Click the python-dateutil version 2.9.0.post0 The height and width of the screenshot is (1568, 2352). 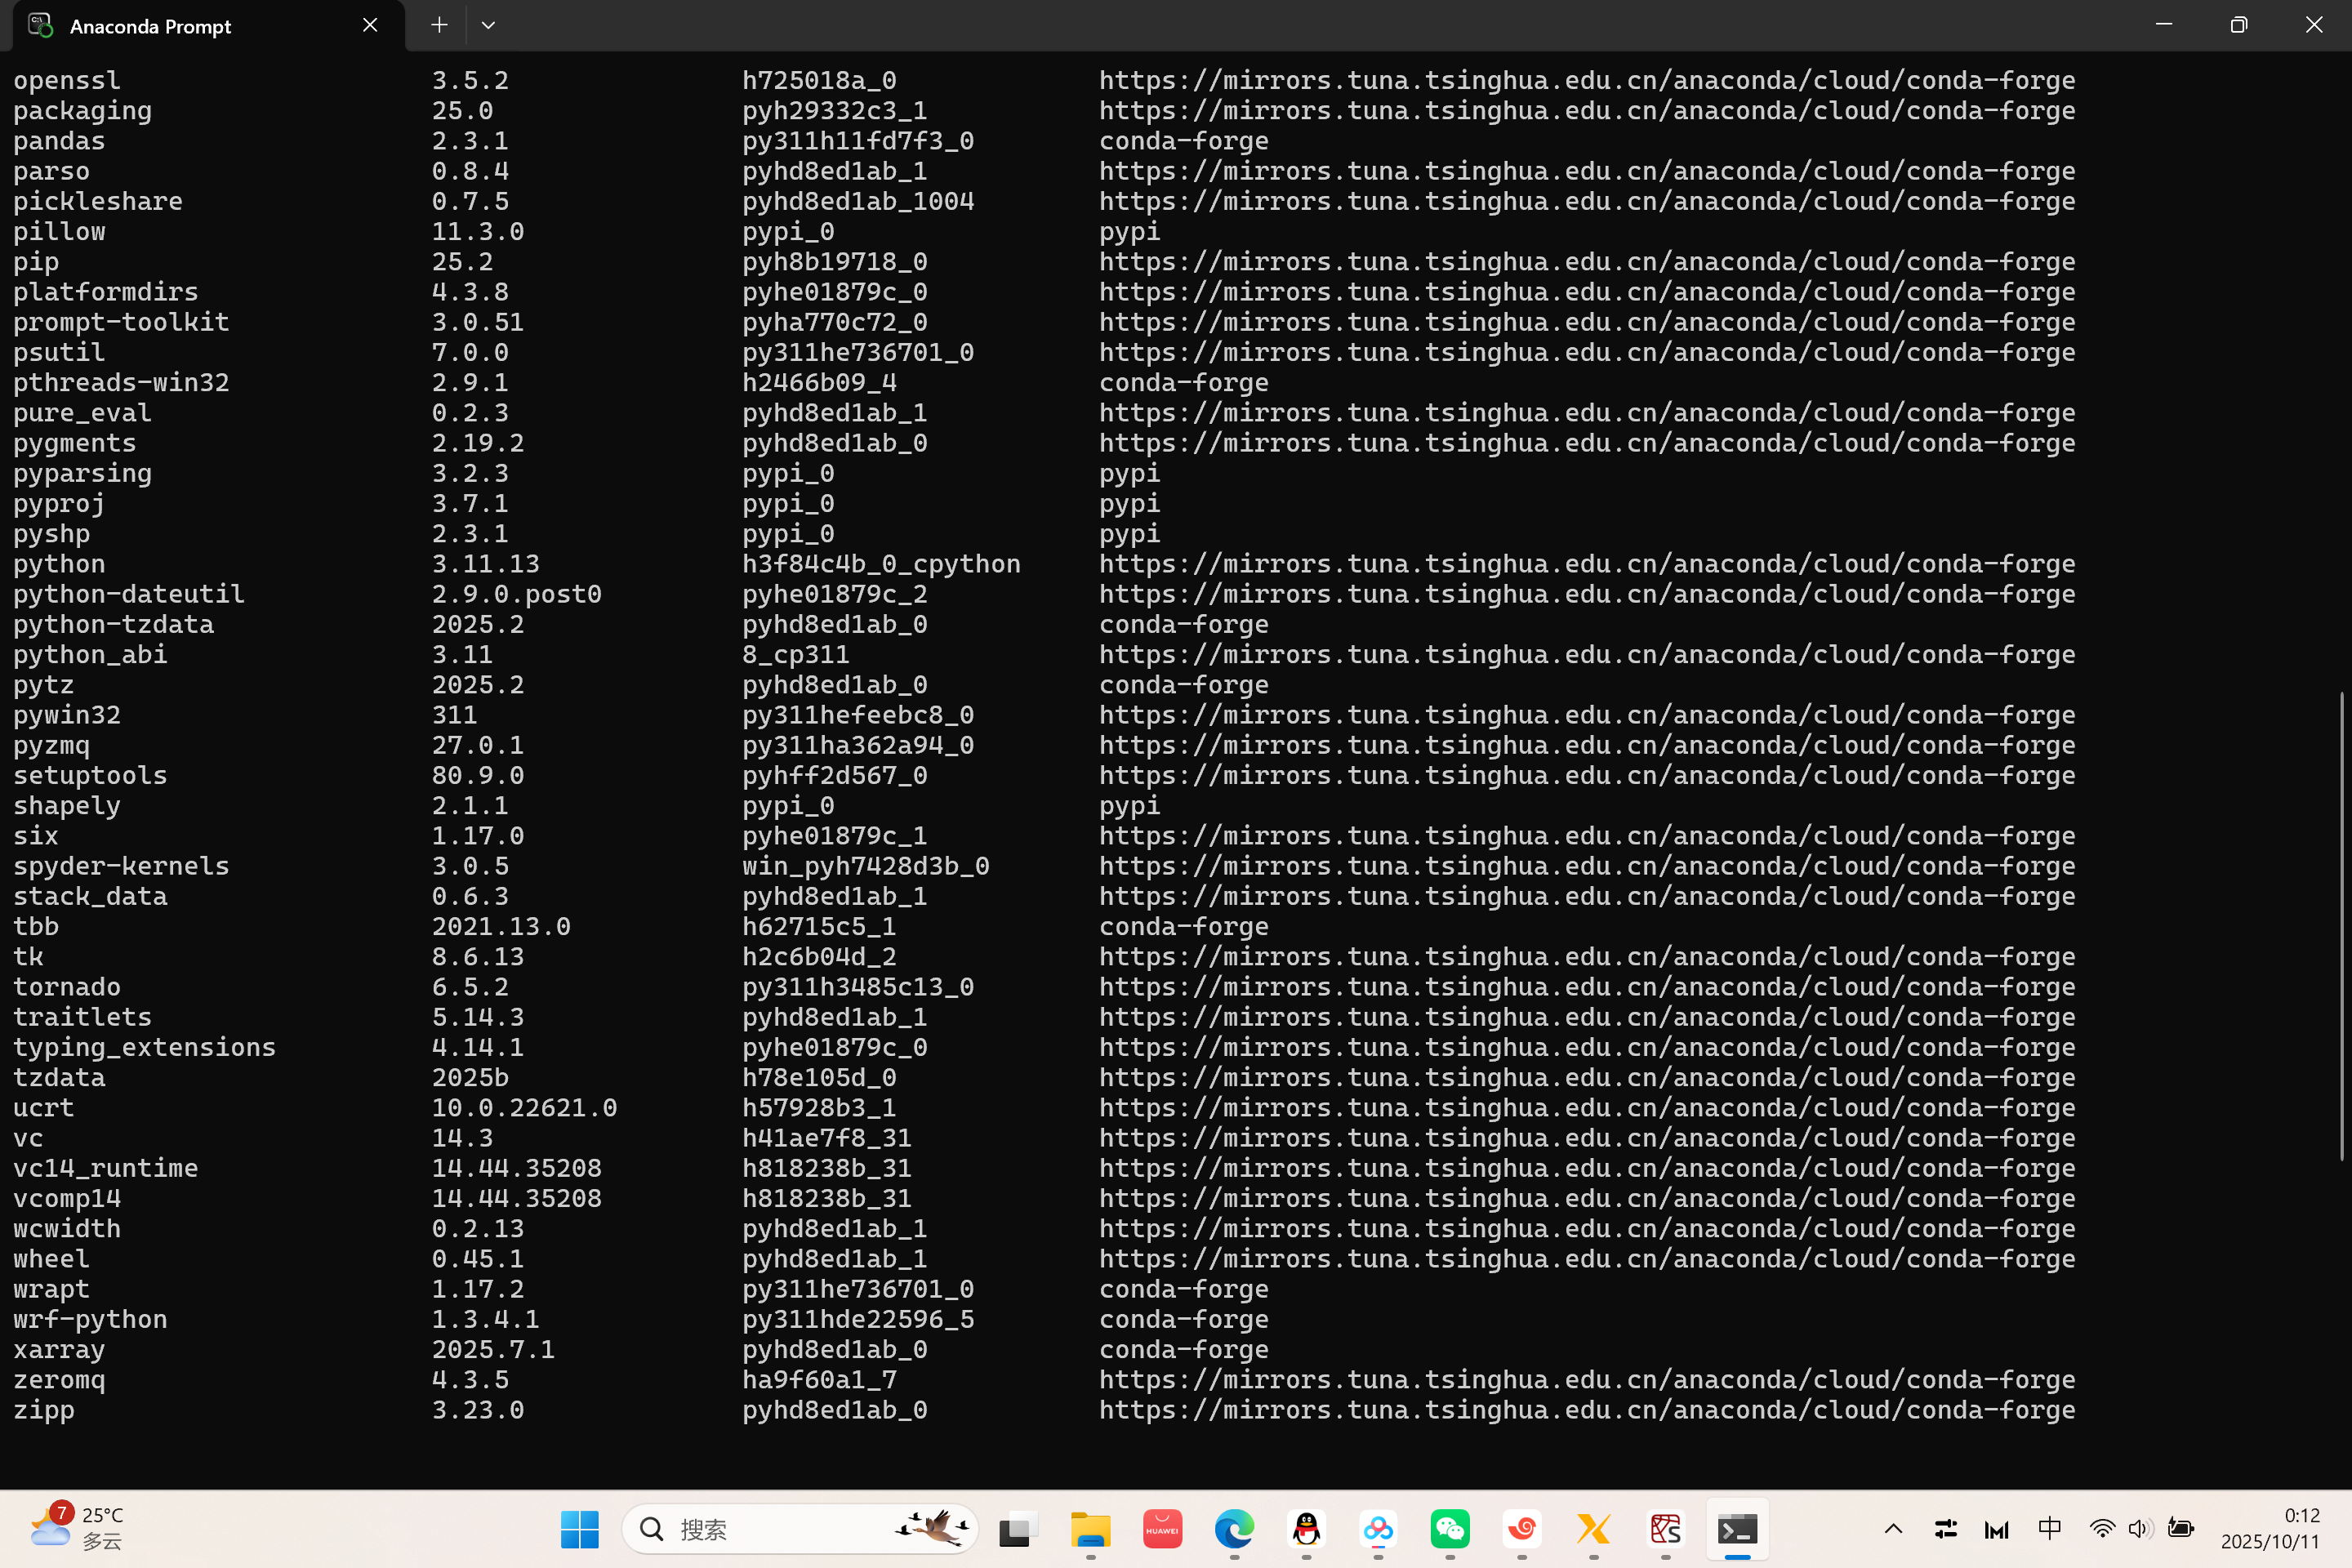(517, 594)
